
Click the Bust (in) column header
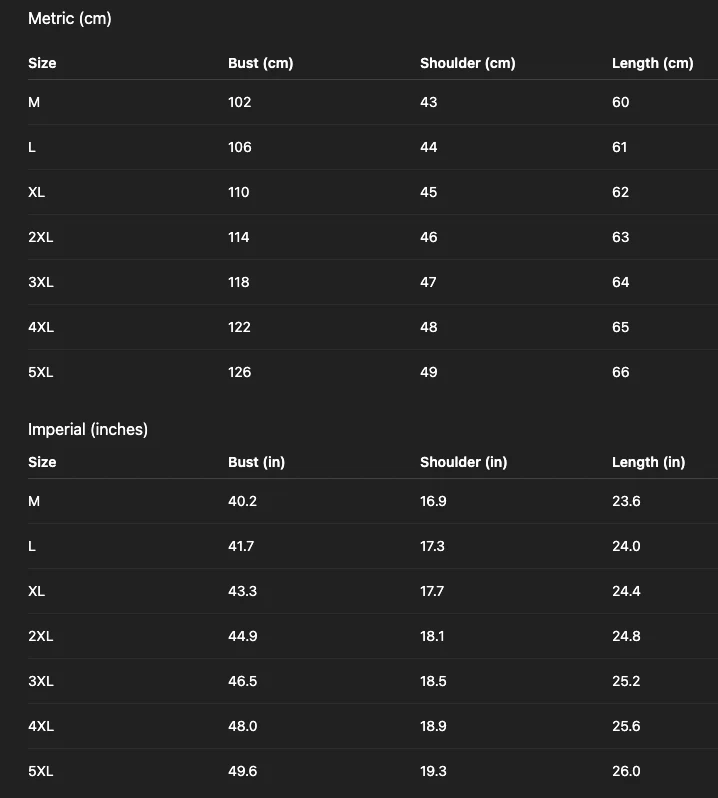(x=256, y=462)
